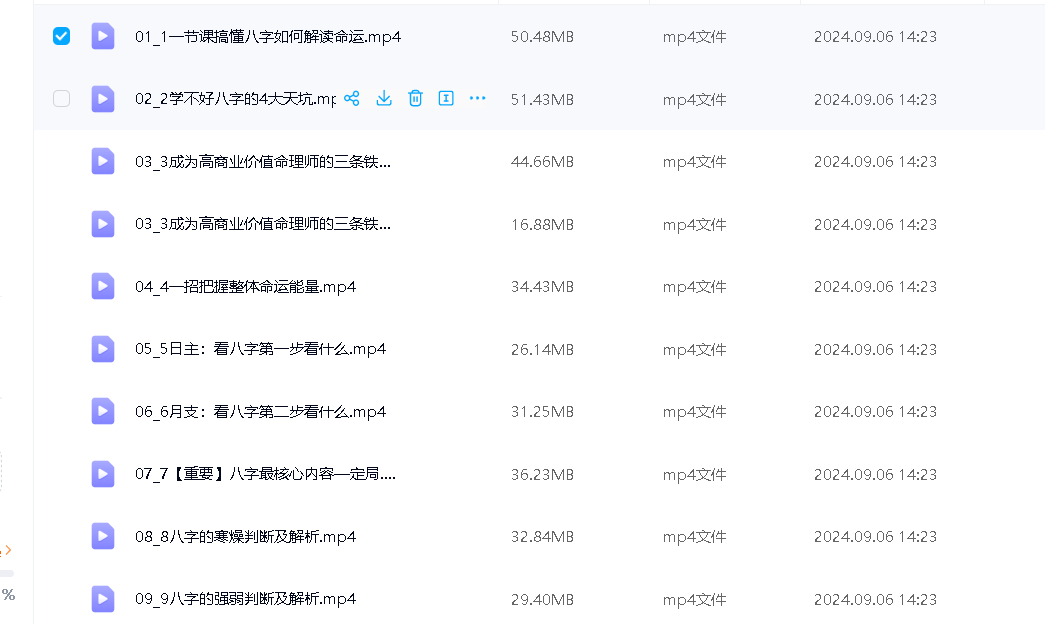Delete the 02_2 file using trash icon
The width and height of the screenshot is (1045, 624).
[x=415, y=98]
